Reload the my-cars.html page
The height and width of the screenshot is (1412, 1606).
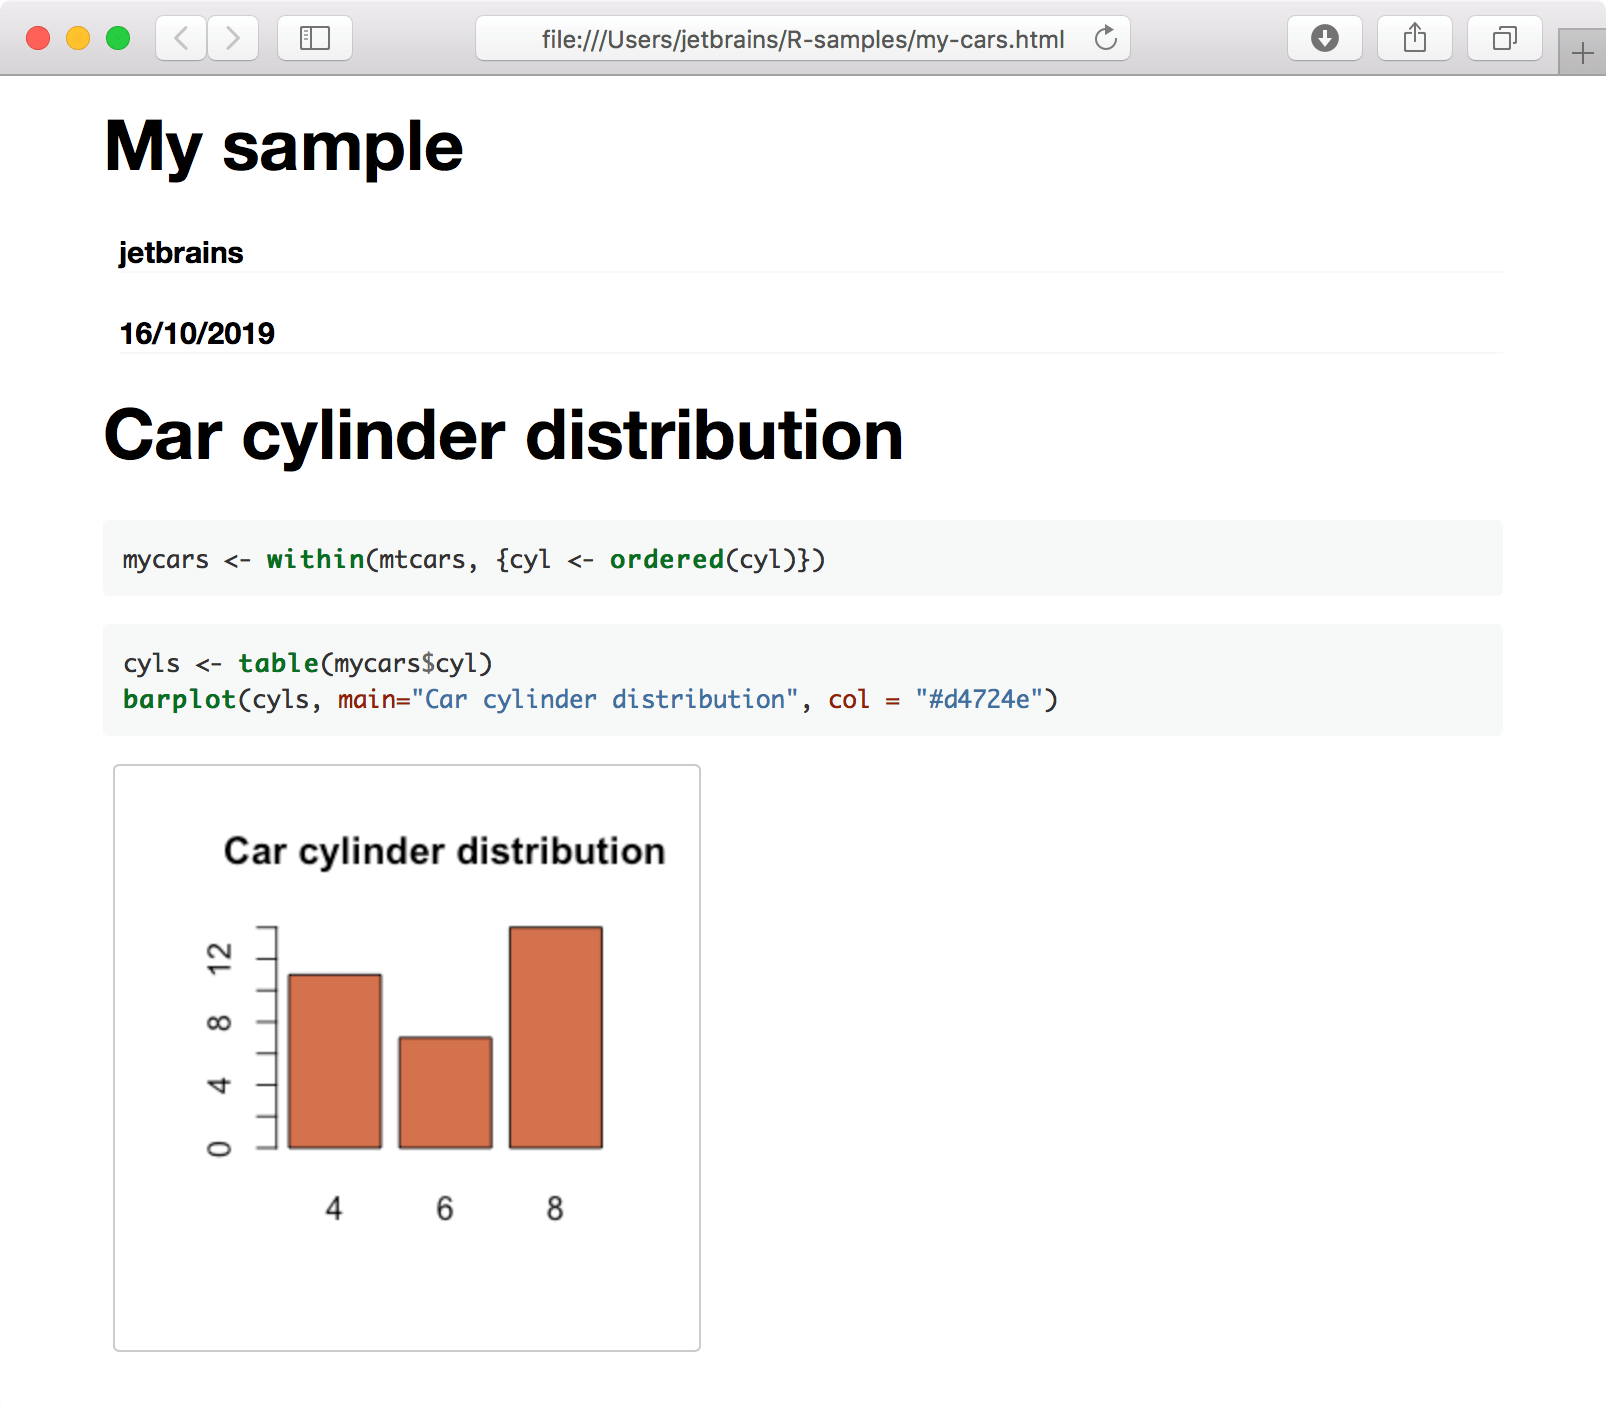pyautogui.click(x=1105, y=39)
